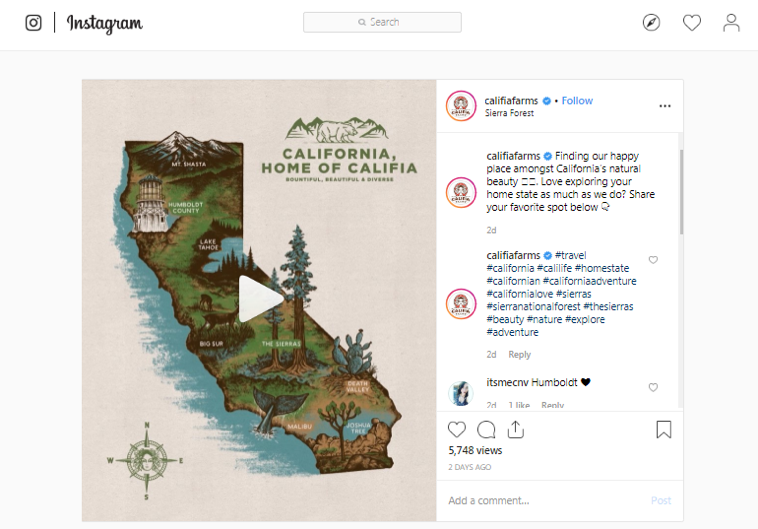Click the Search field
This screenshot has width=758, height=529.
(x=382, y=22)
